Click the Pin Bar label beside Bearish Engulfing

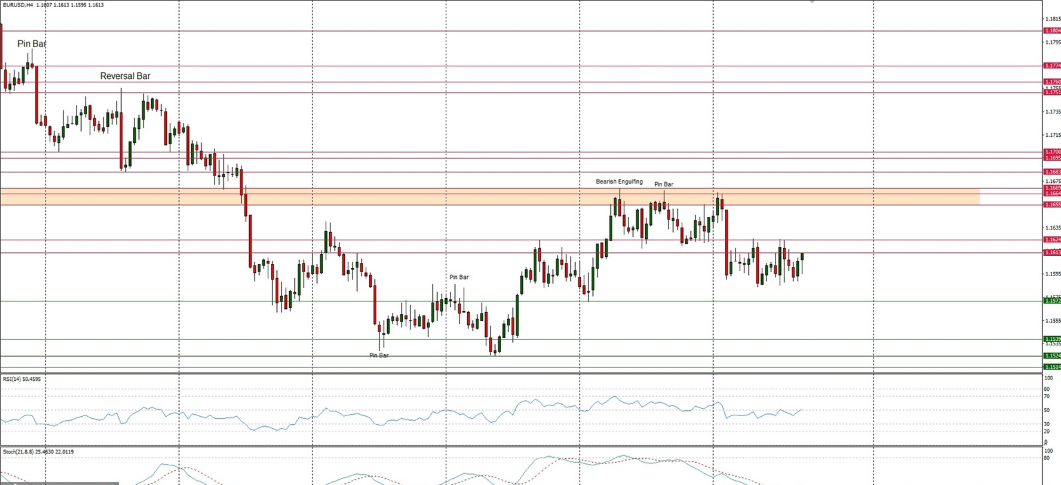[x=664, y=184]
